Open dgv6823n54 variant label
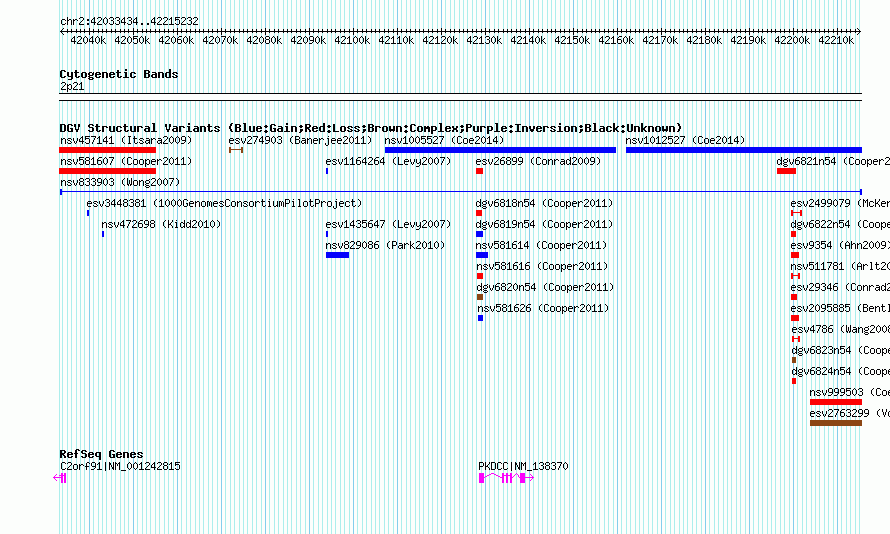Screen dimensions: 890x534 click(841, 350)
